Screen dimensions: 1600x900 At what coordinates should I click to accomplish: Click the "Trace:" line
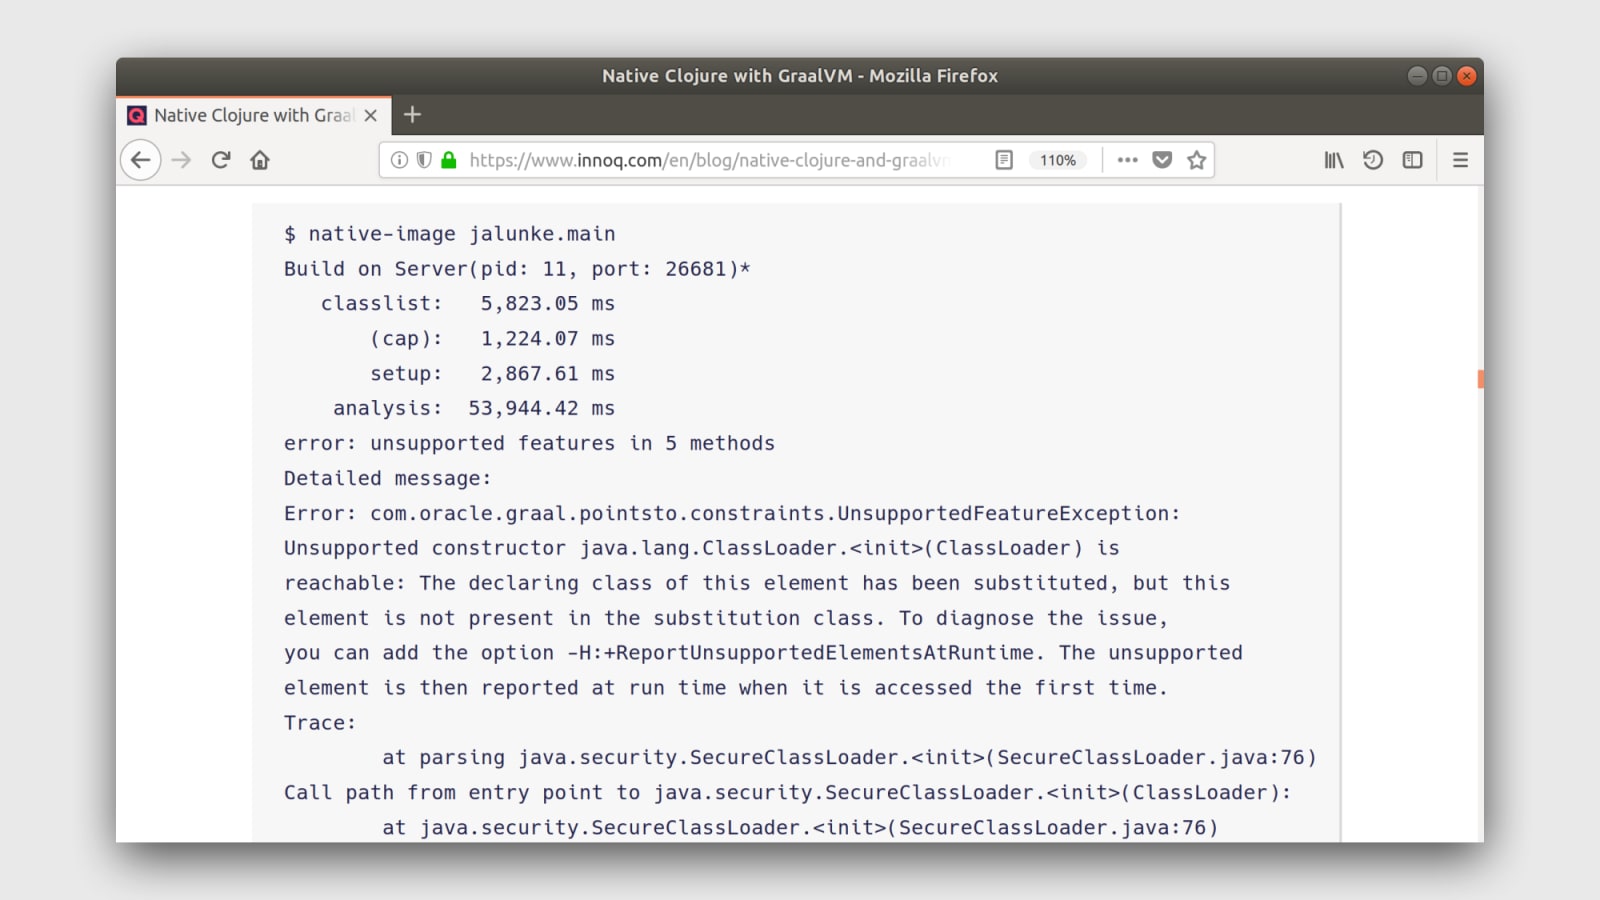click(x=320, y=723)
